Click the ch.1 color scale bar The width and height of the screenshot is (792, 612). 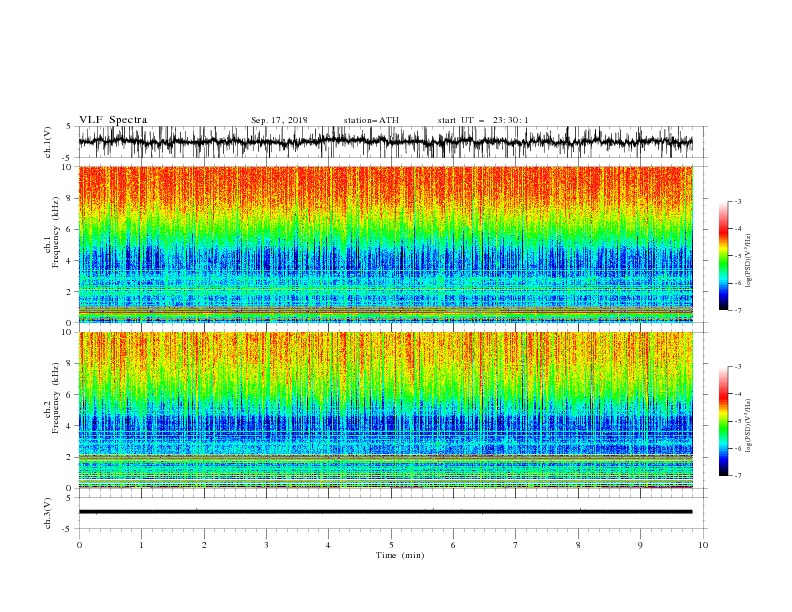[723, 256]
